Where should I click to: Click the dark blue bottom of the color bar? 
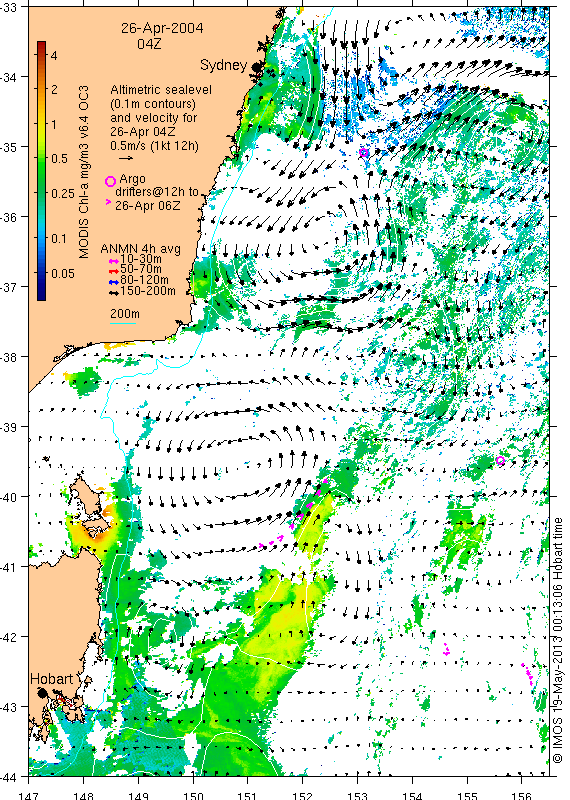point(41,295)
